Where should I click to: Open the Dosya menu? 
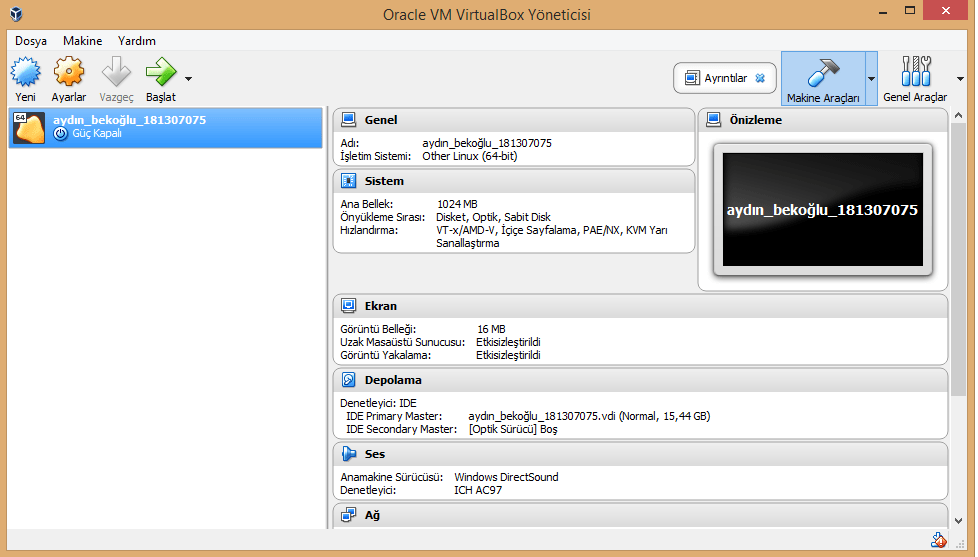[x=31, y=41]
